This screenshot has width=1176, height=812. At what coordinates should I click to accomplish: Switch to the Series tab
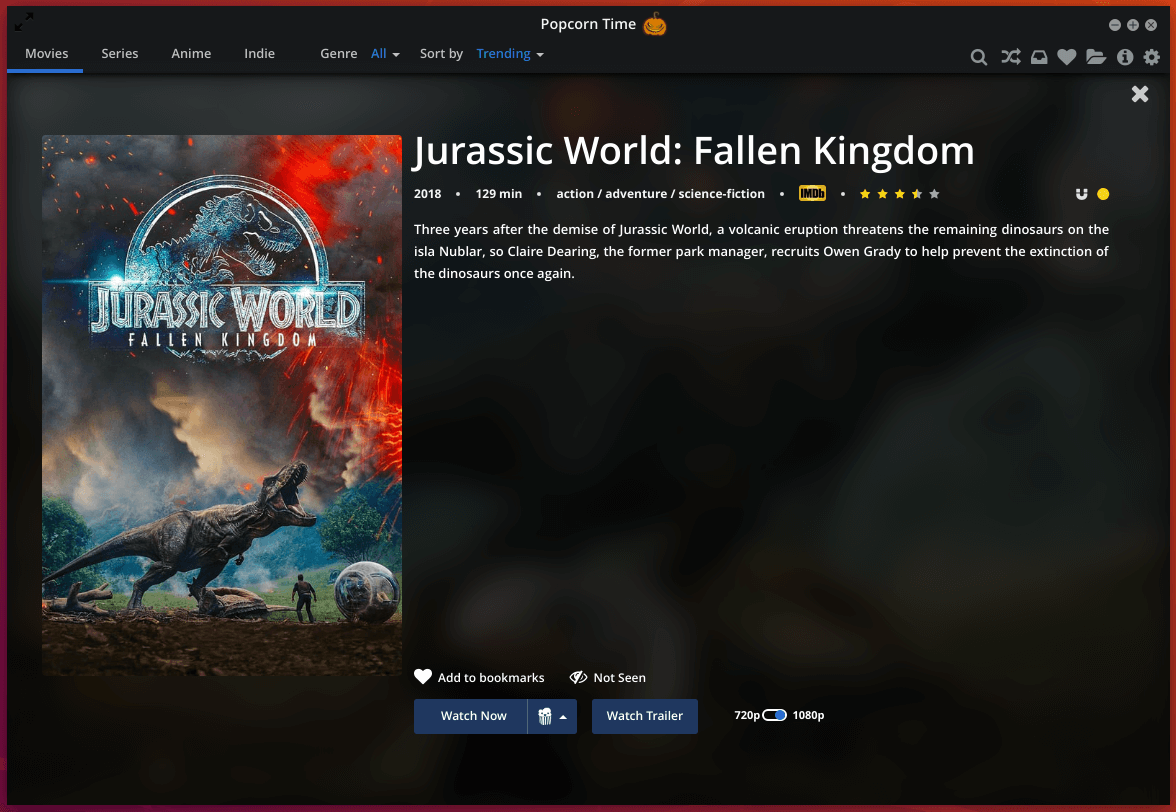pos(119,54)
